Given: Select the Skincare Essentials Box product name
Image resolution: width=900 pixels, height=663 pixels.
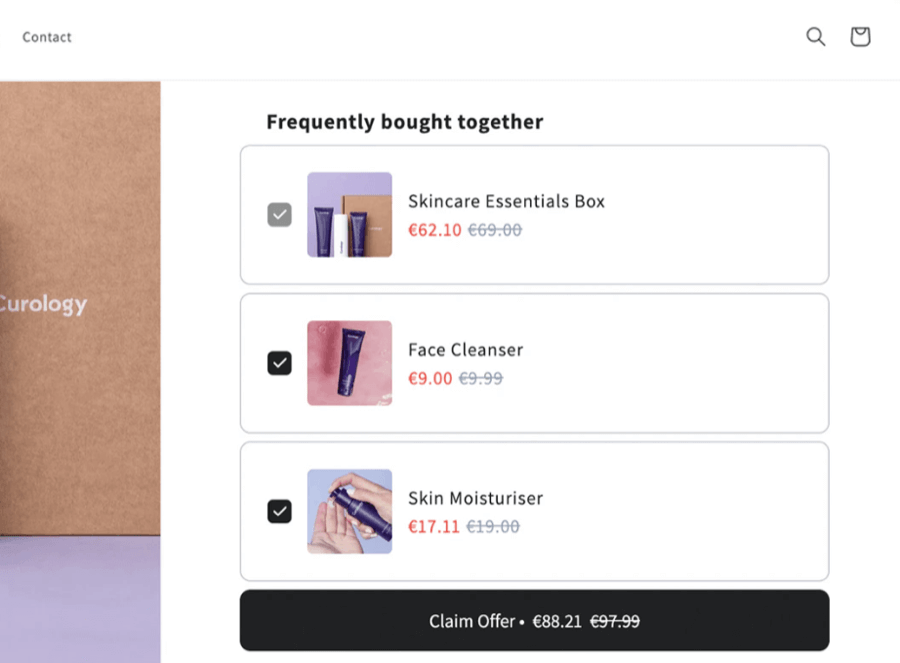Looking at the screenshot, I should (506, 201).
